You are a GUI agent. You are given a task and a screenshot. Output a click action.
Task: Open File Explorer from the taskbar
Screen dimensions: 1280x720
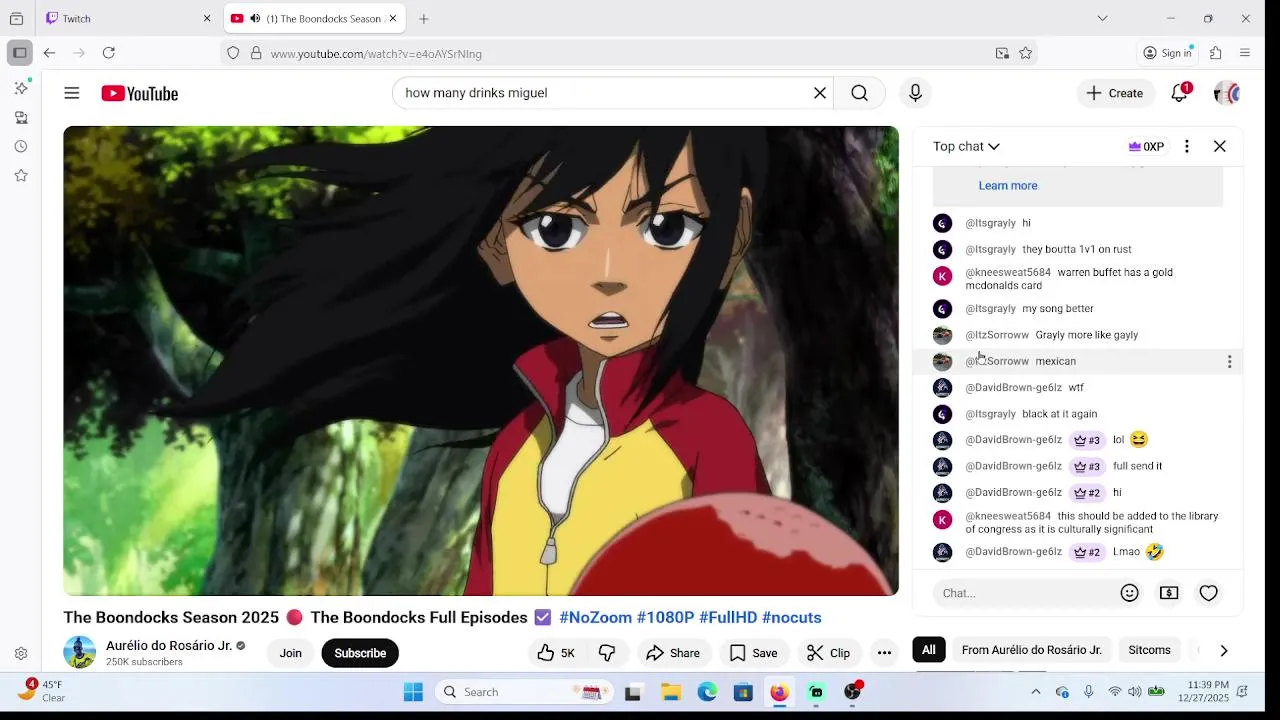[671, 692]
